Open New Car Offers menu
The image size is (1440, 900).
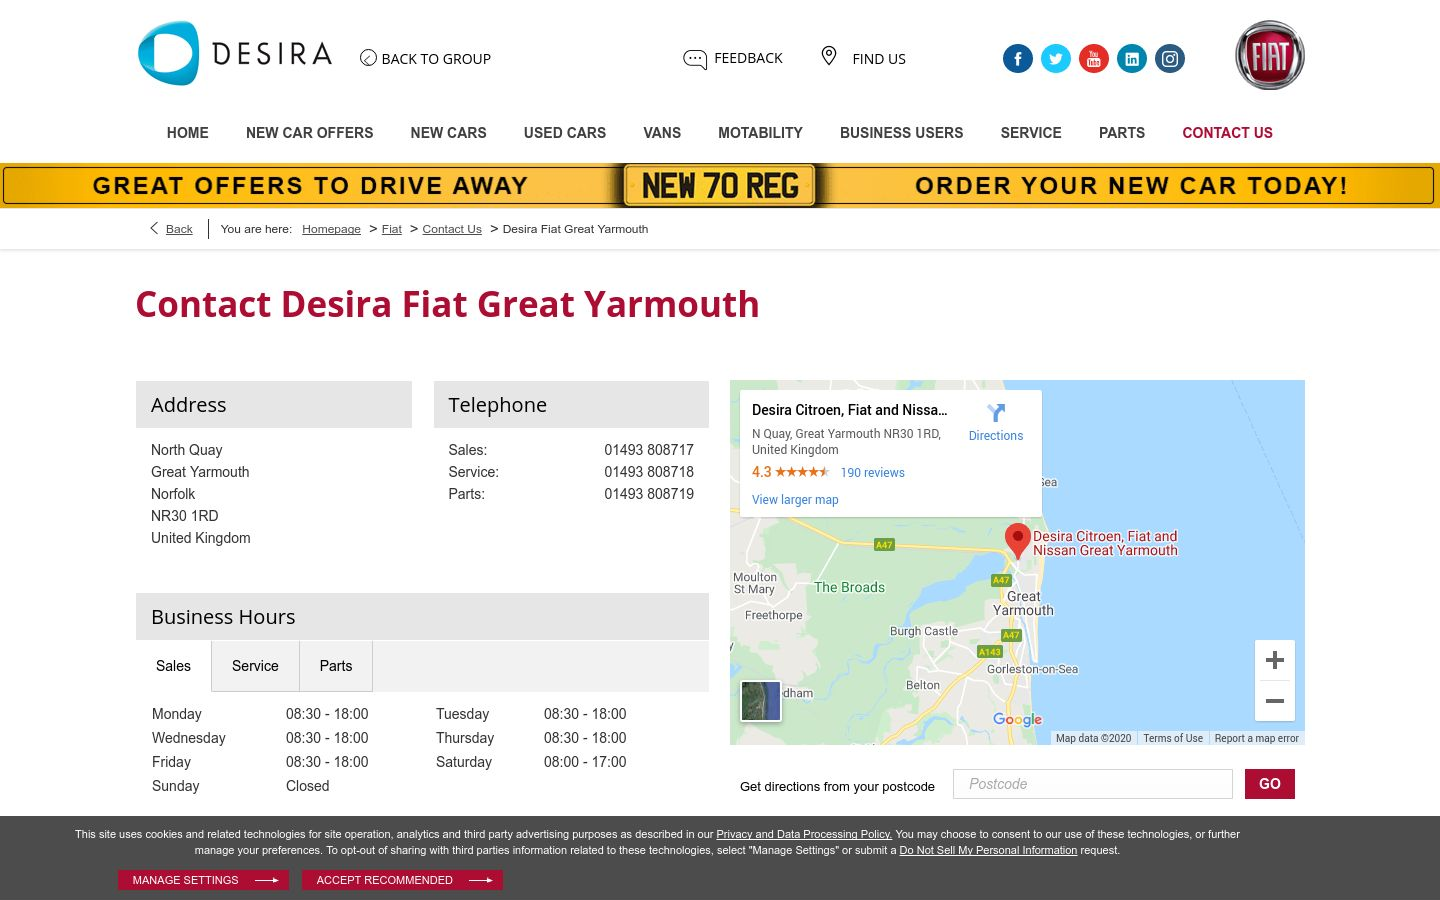(309, 133)
